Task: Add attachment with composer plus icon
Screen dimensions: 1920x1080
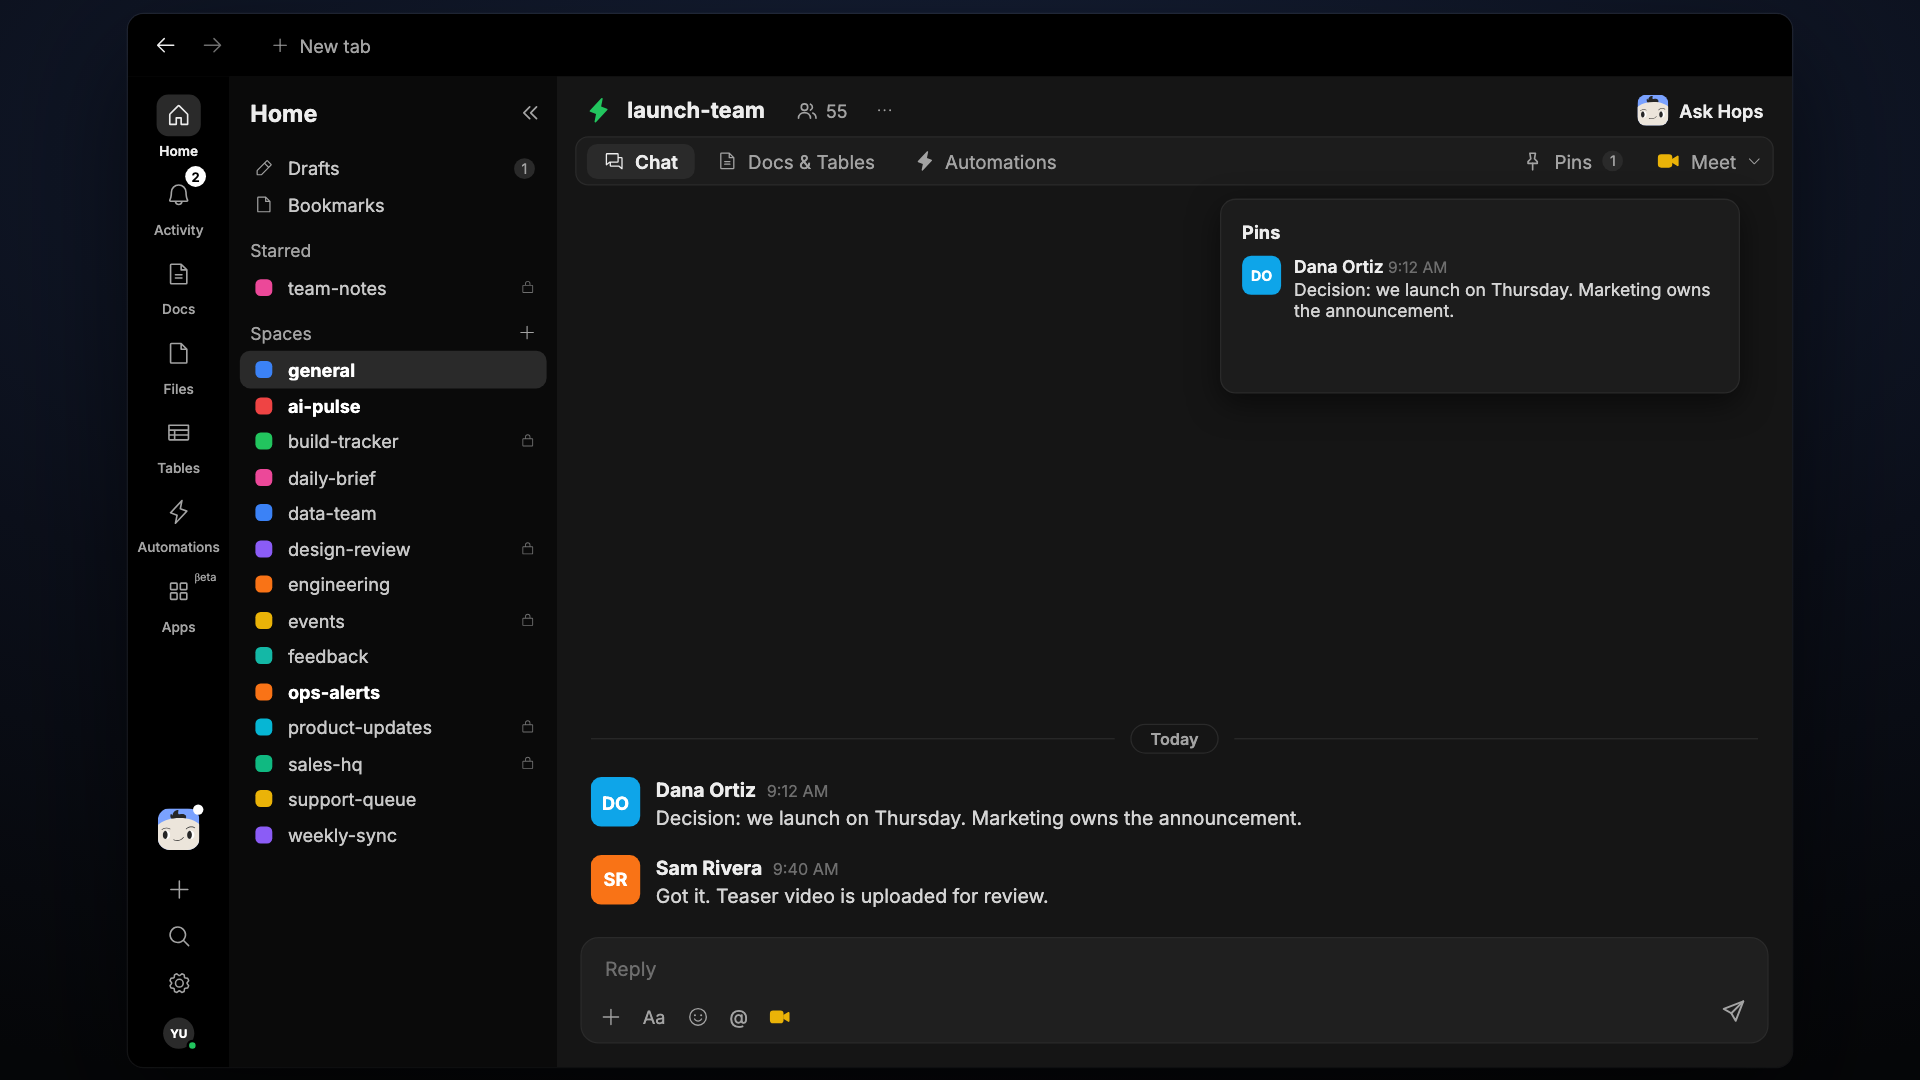Action: pos(611,1017)
